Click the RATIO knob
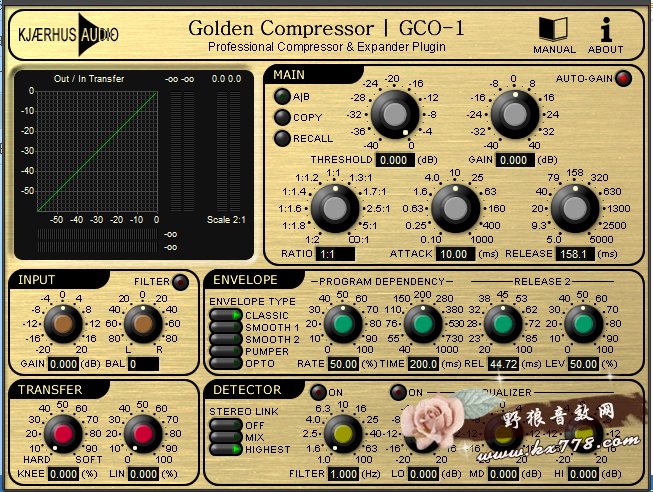This screenshot has height=492, width=653. (x=335, y=208)
